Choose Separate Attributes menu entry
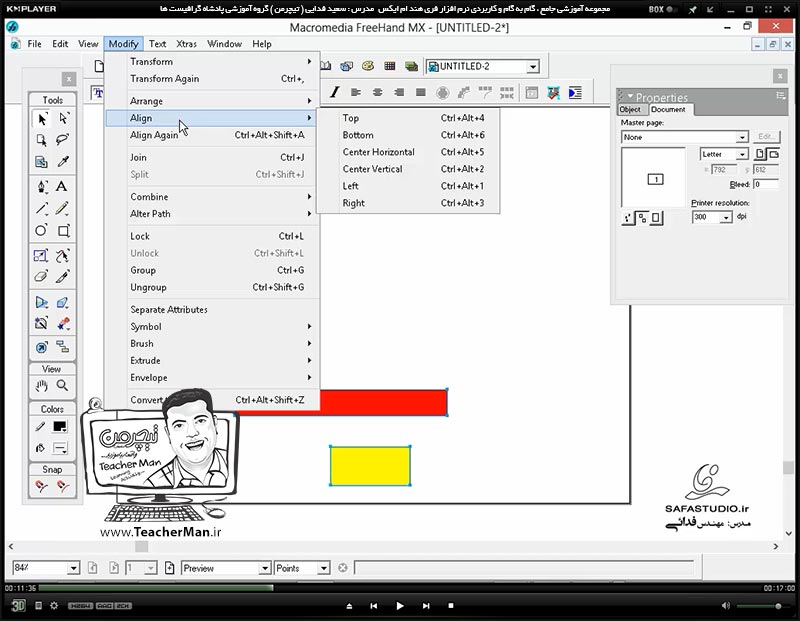 (x=212, y=309)
